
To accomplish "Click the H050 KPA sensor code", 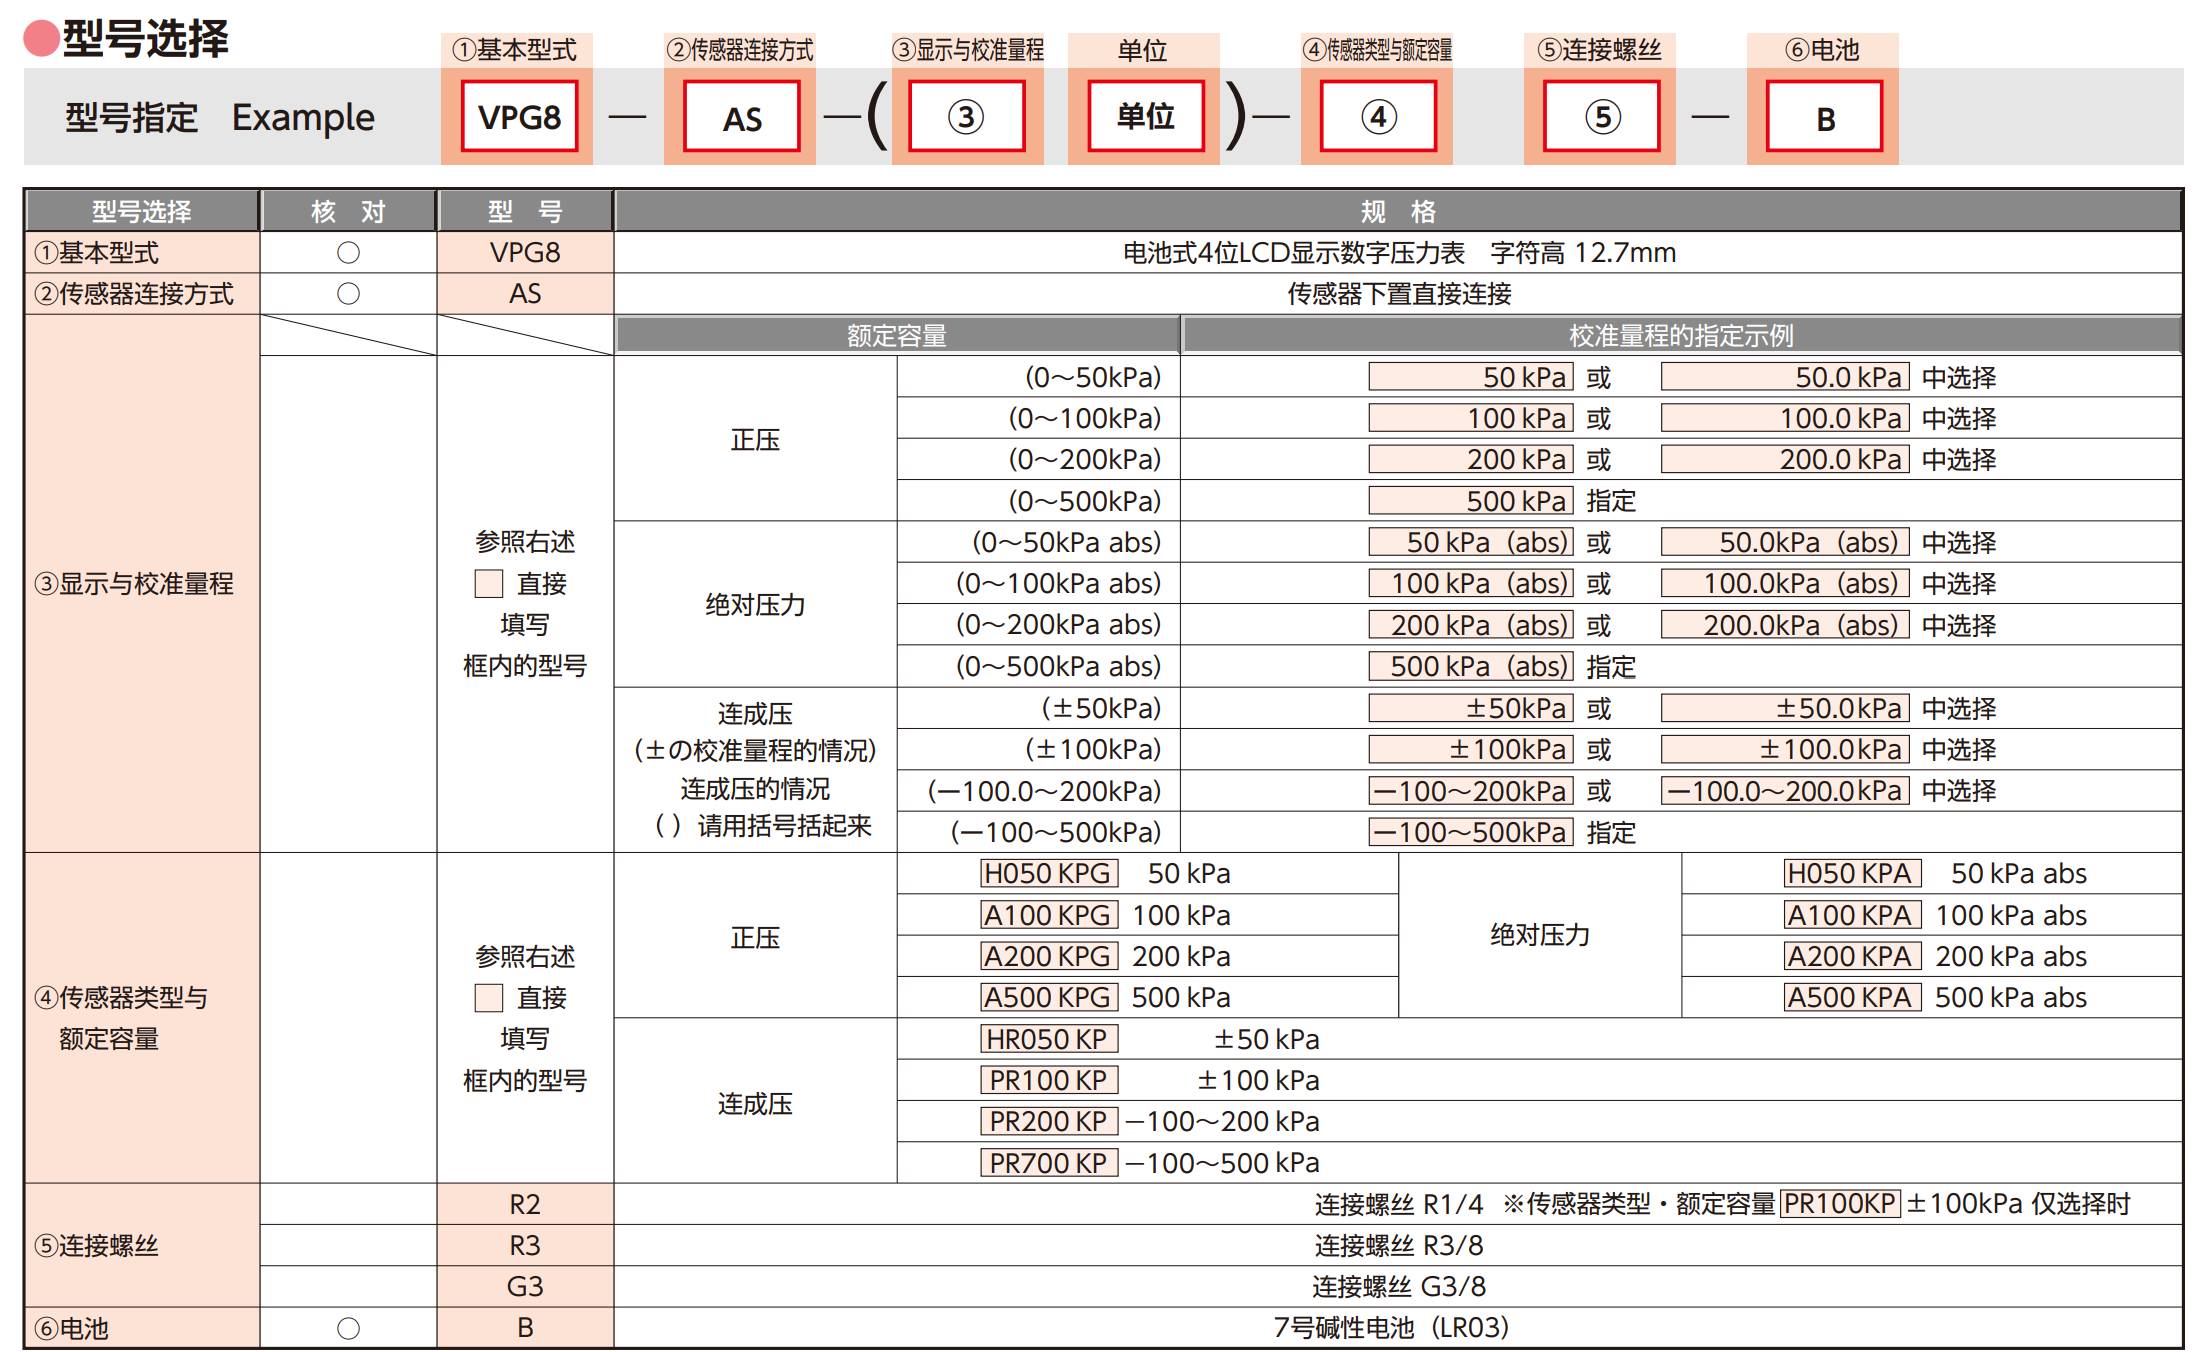I will [1852, 873].
